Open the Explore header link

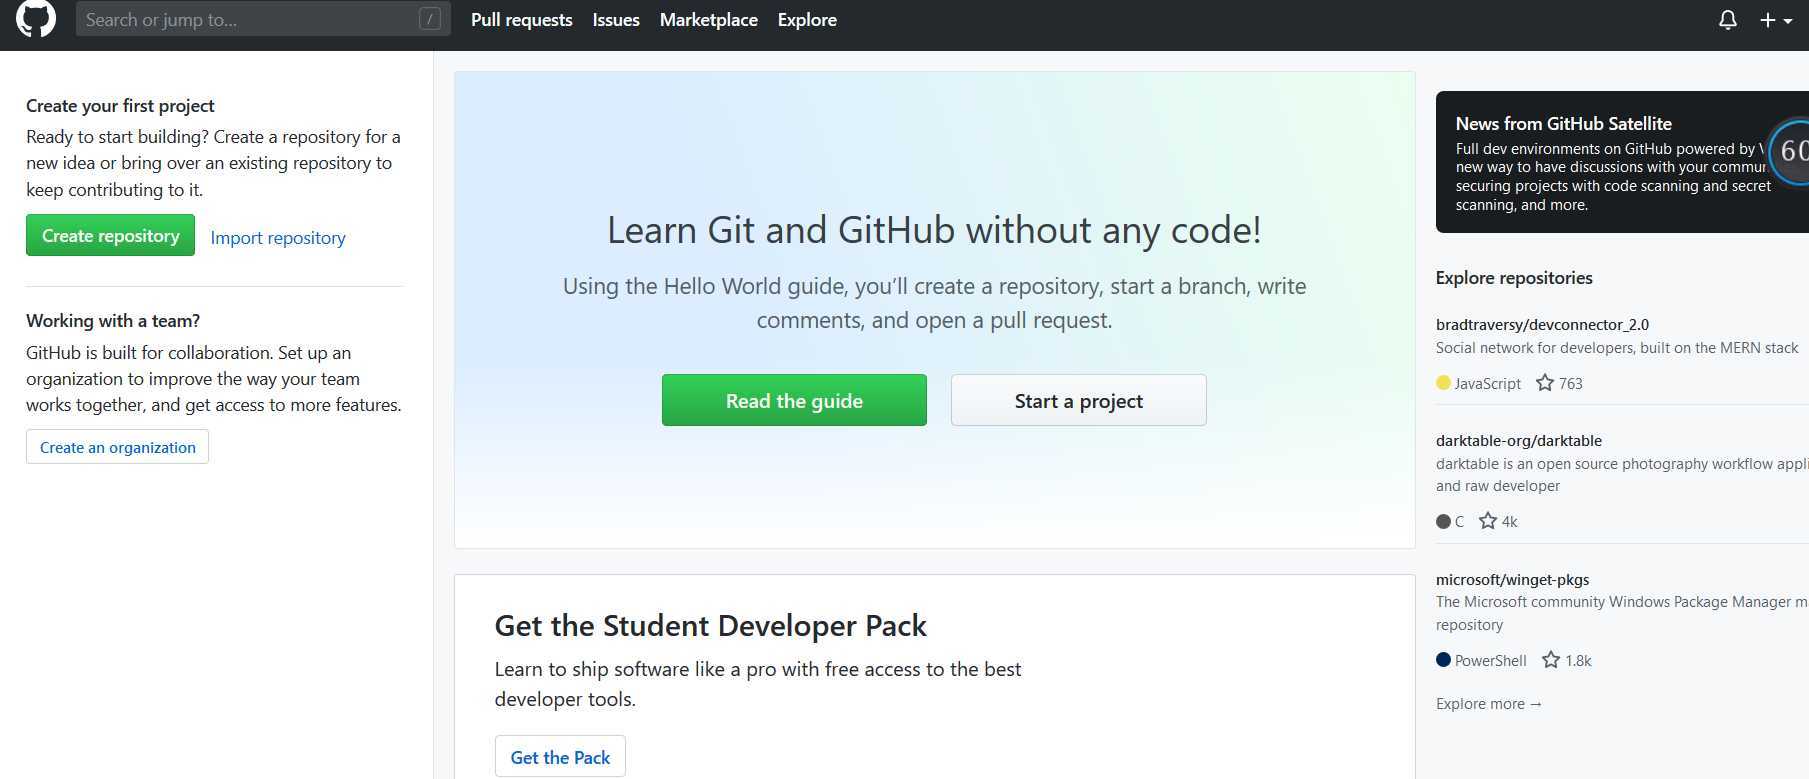click(807, 20)
